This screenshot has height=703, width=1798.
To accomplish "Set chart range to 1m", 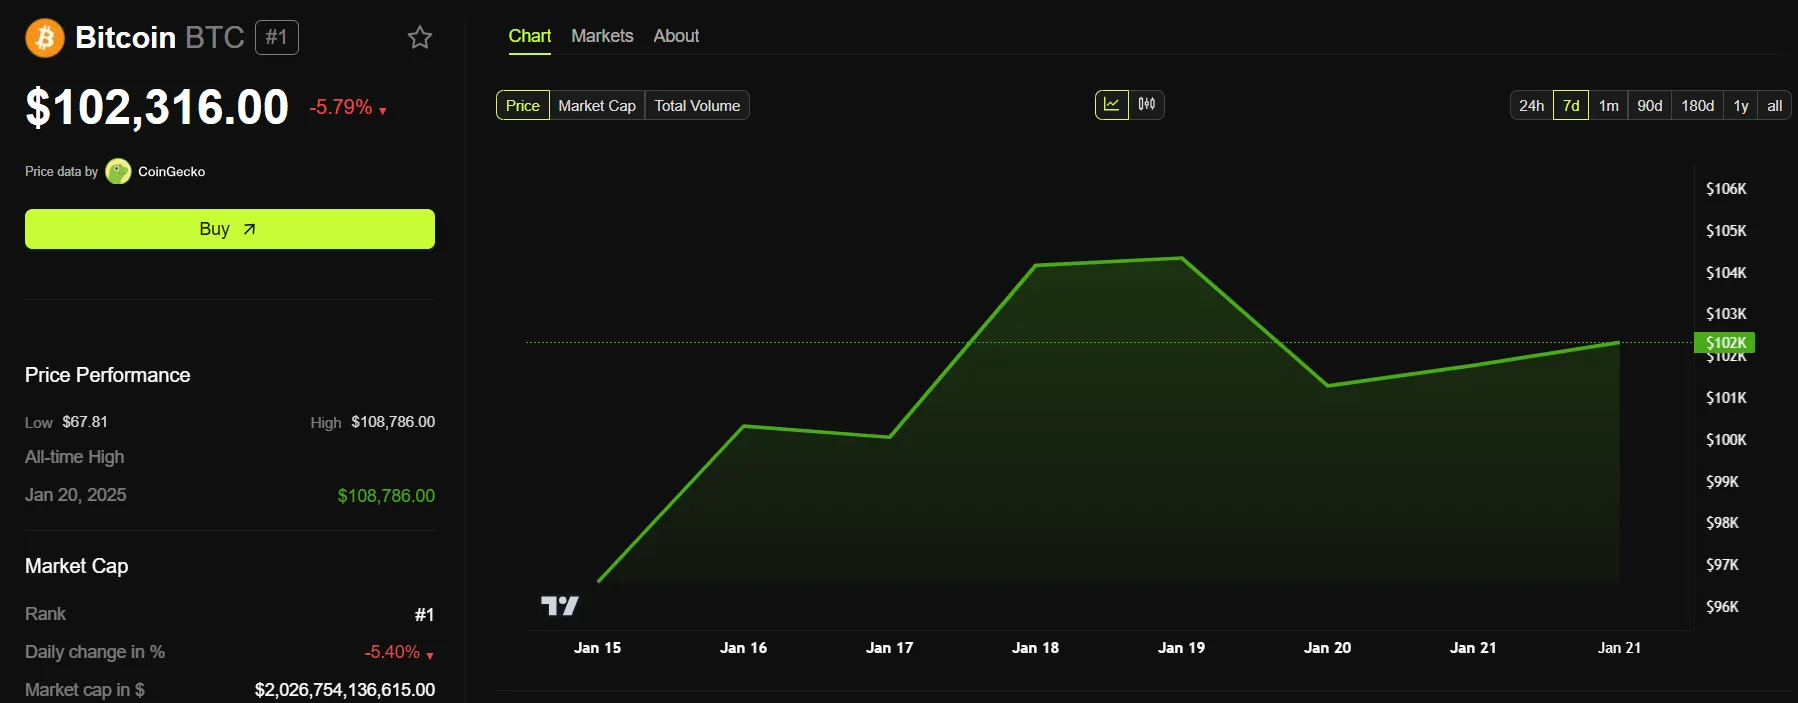I will 1608,106.
